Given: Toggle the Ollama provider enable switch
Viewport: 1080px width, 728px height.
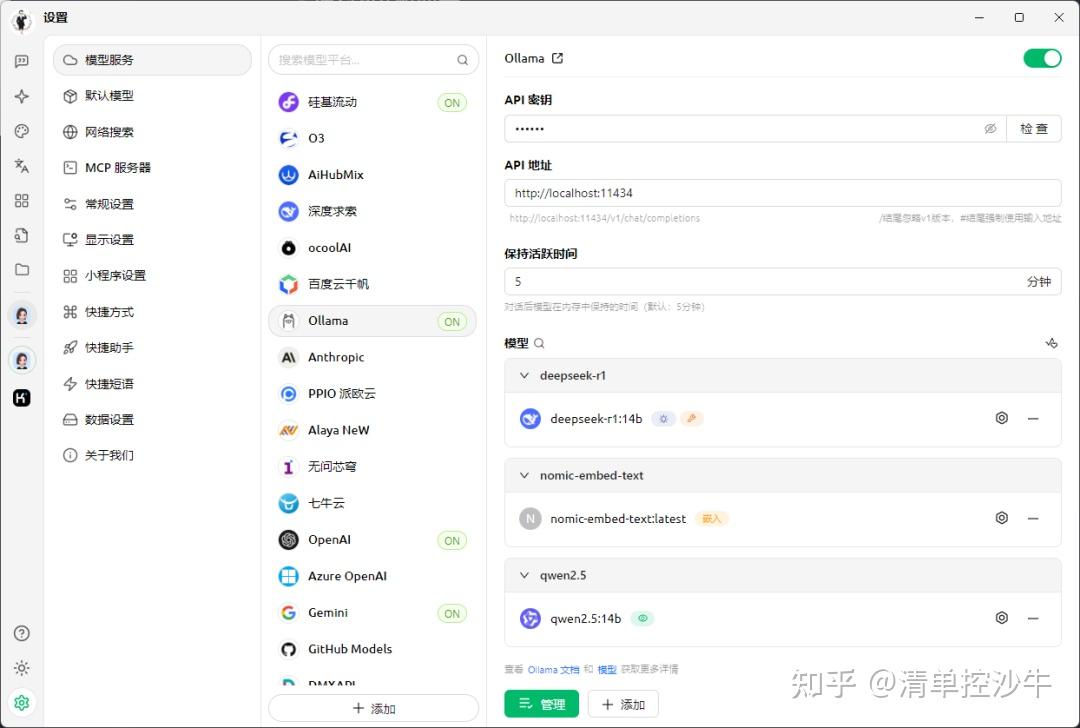Looking at the screenshot, I should point(1042,59).
